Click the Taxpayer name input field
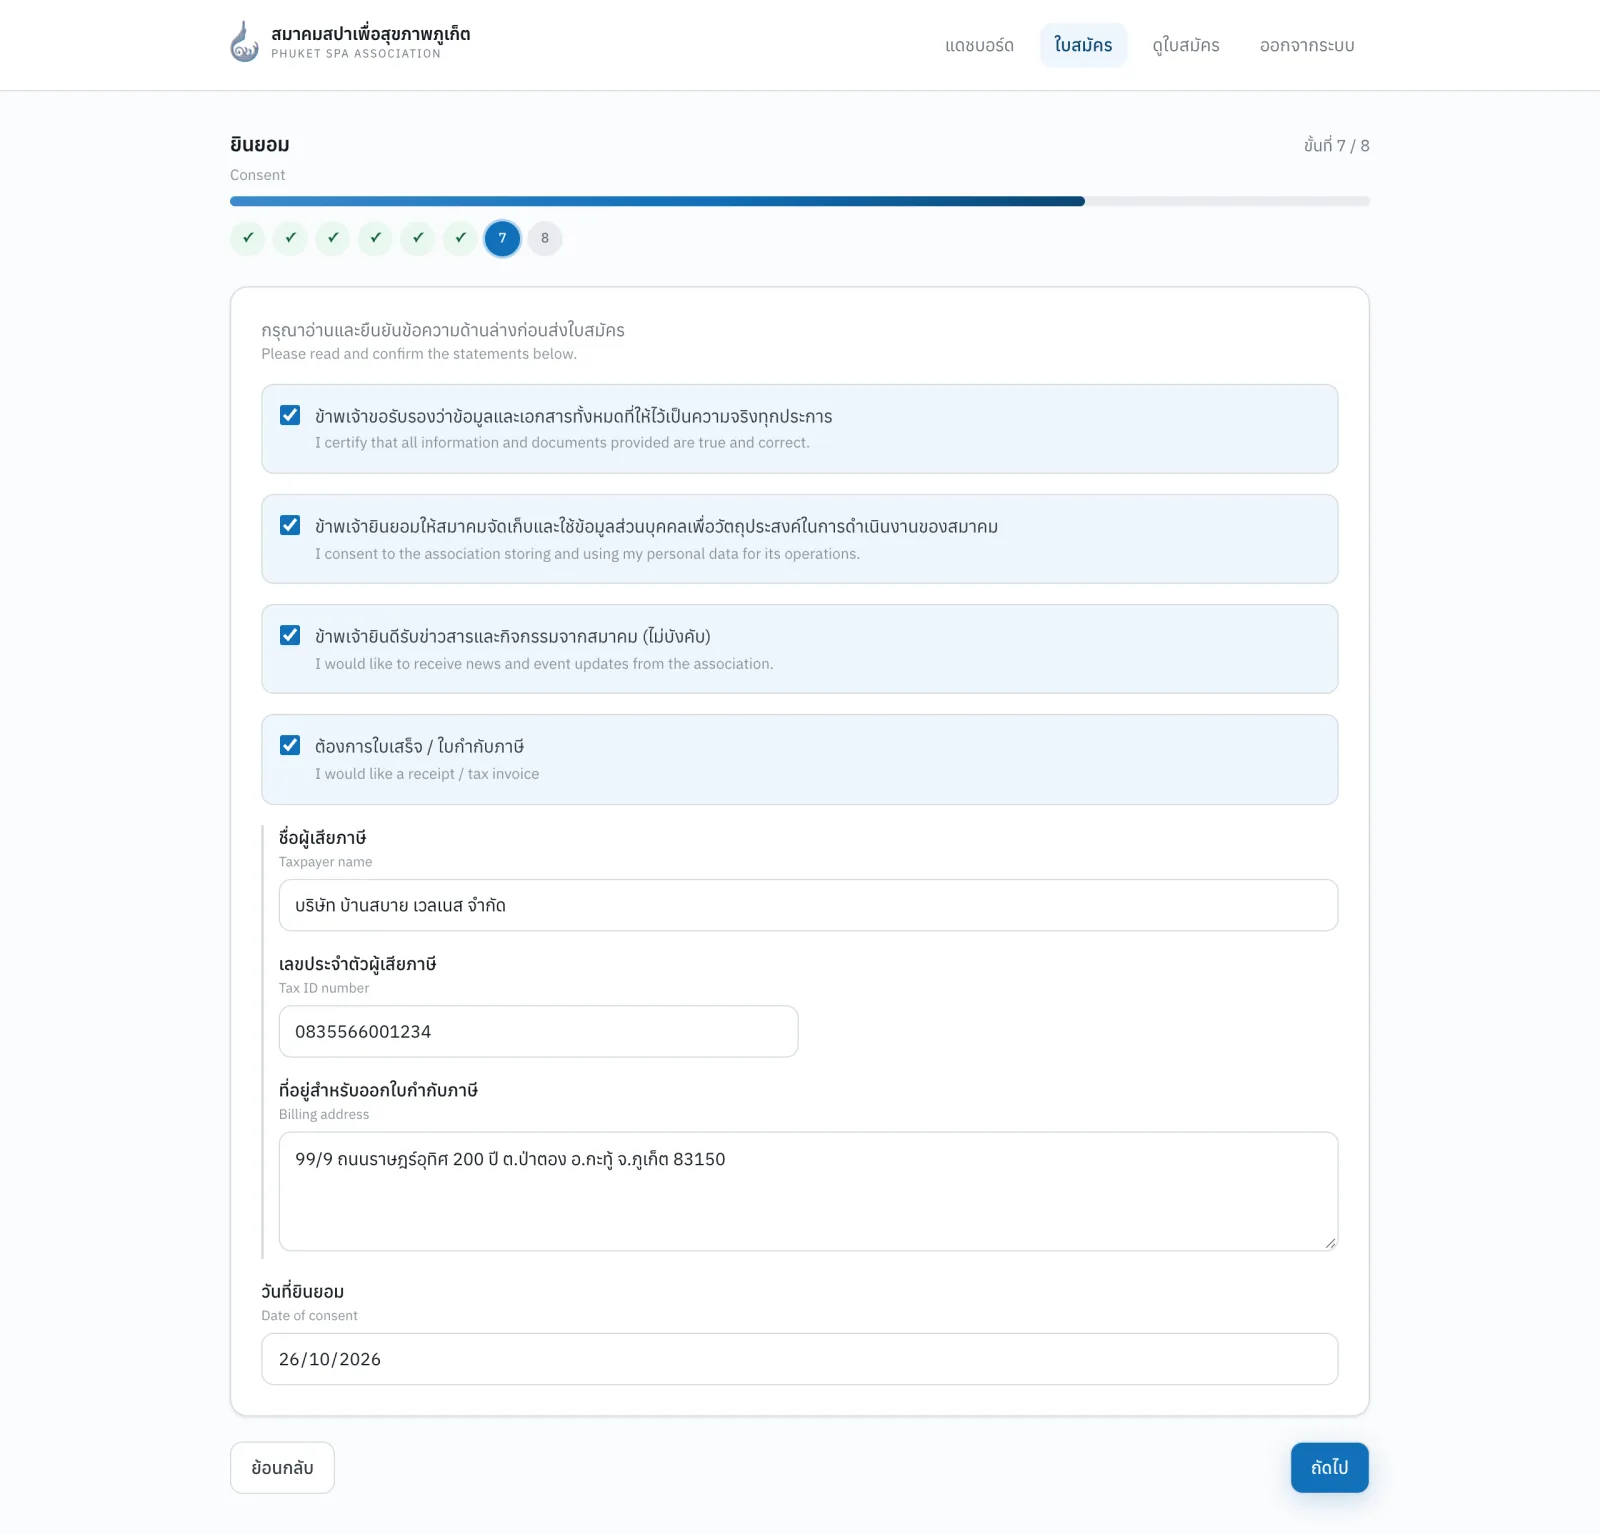The height and width of the screenshot is (1534, 1600). pyautogui.click(x=808, y=905)
